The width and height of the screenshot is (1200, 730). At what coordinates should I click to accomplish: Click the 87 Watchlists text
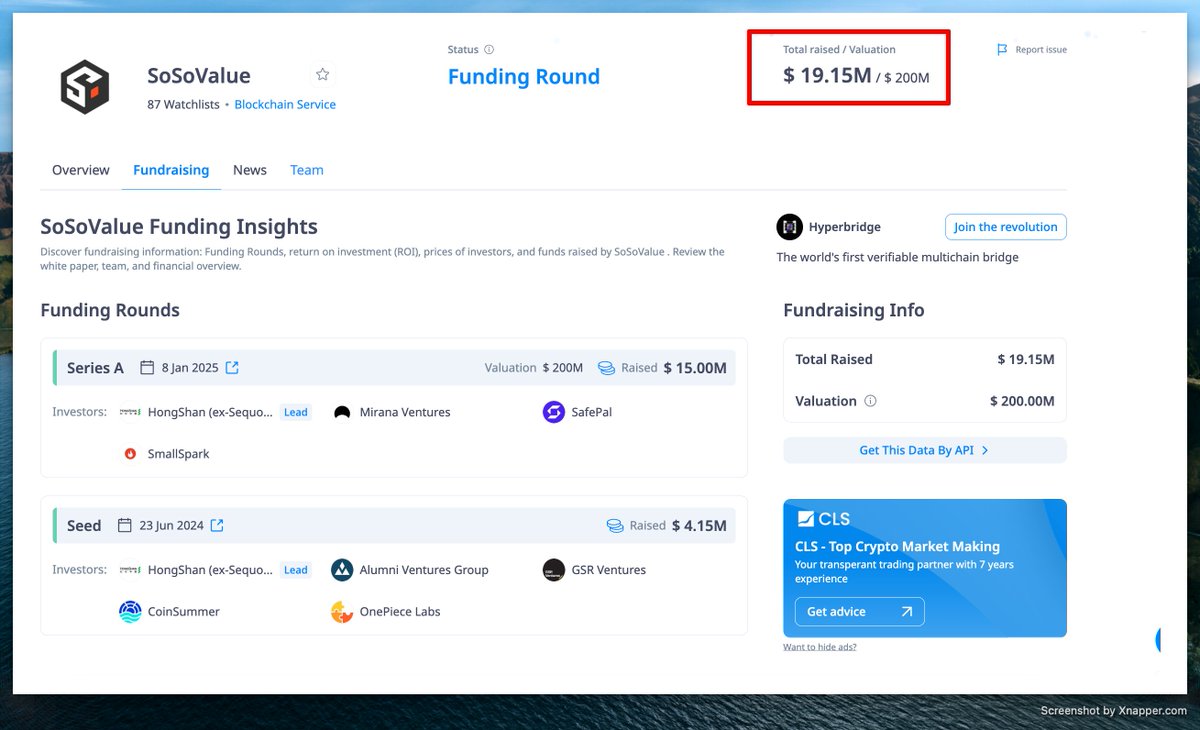click(x=183, y=104)
